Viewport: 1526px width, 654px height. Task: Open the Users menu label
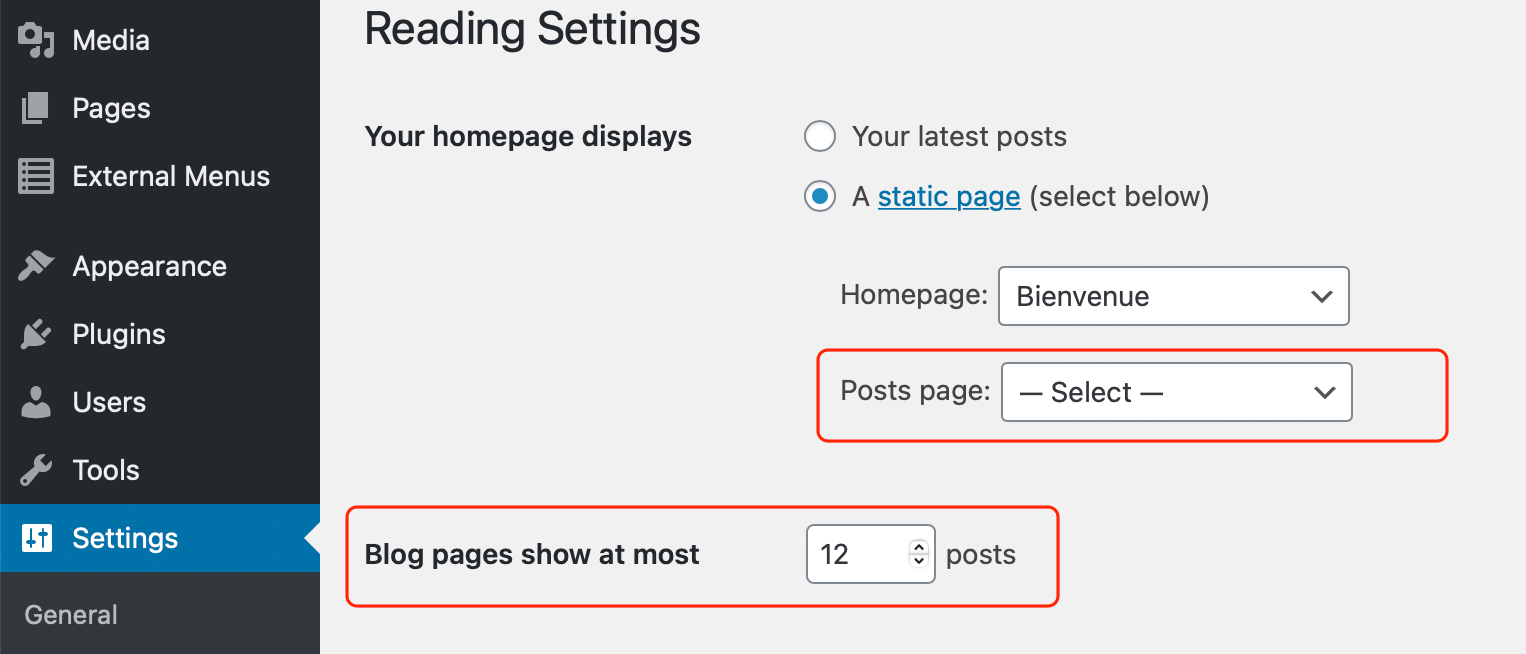coord(109,402)
